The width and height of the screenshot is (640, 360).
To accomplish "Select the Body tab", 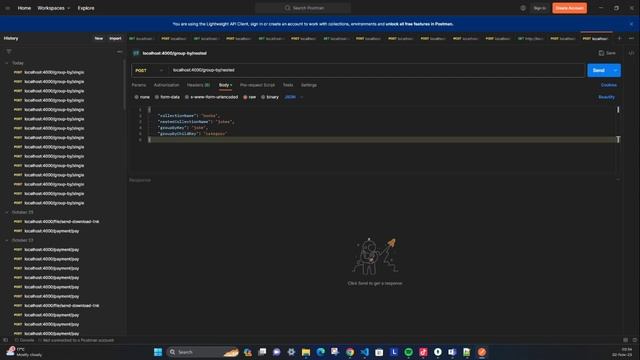I will tap(225, 85).
